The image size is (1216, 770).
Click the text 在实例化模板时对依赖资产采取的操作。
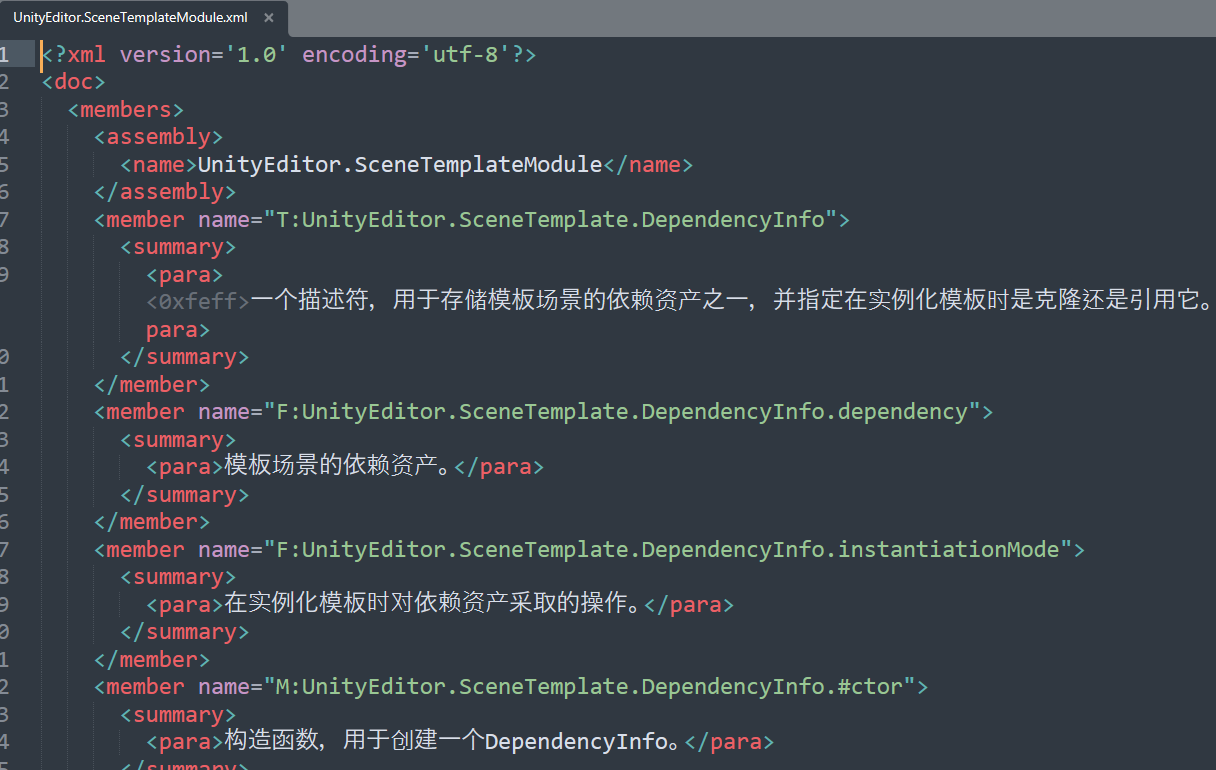(433, 604)
